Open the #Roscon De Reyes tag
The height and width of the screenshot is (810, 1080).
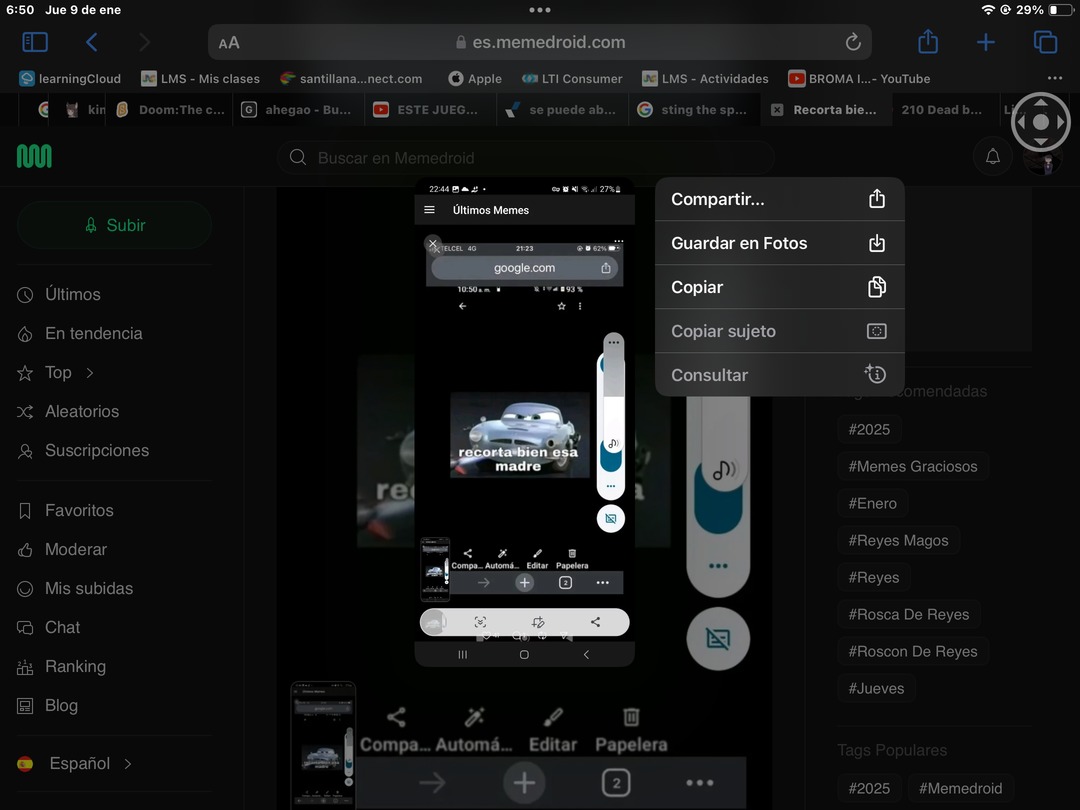[x=913, y=652]
